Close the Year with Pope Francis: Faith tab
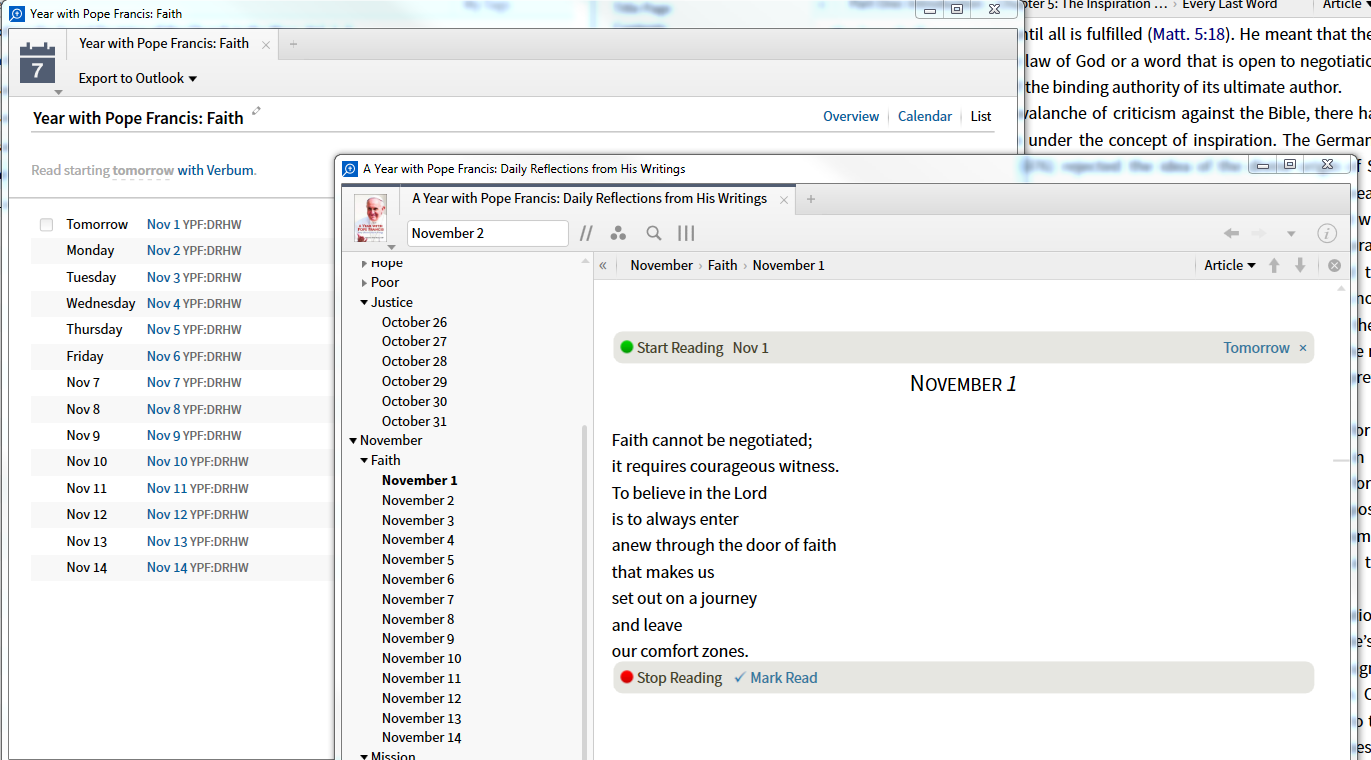Image resolution: width=1371 pixels, height=760 pixels. [266, 44]
